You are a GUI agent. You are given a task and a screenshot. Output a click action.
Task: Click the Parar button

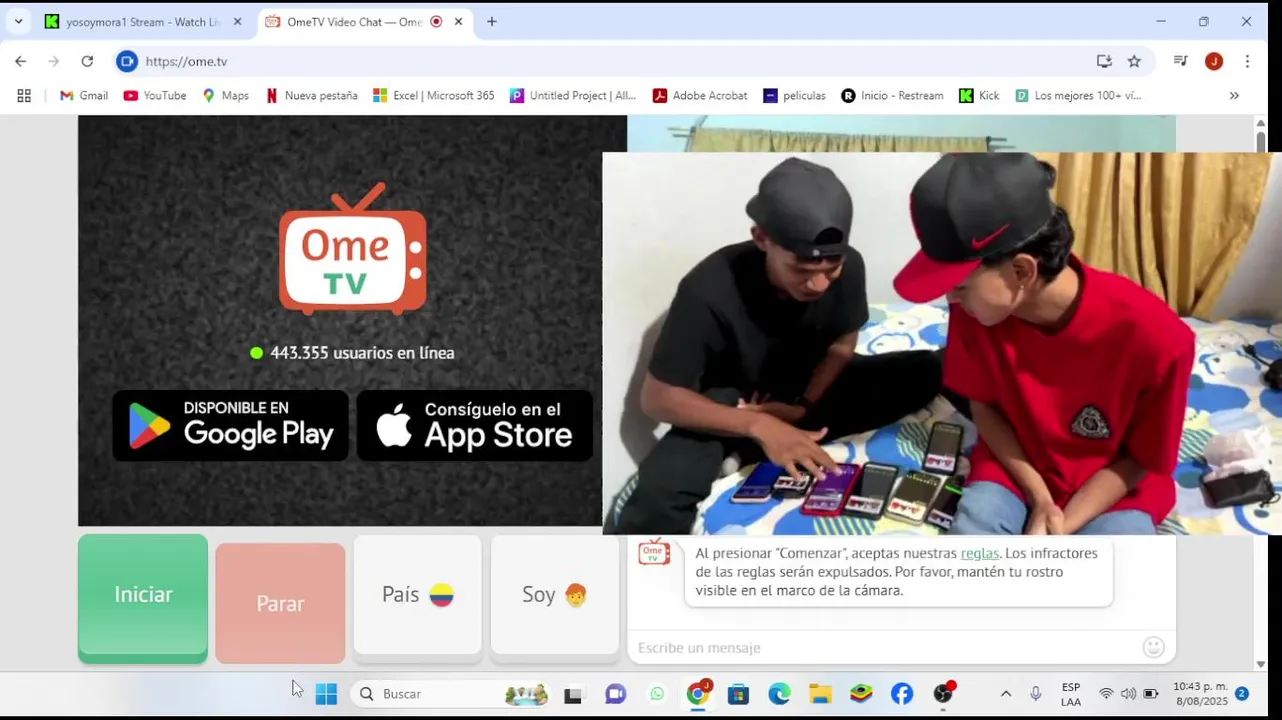tap(280, 603)
